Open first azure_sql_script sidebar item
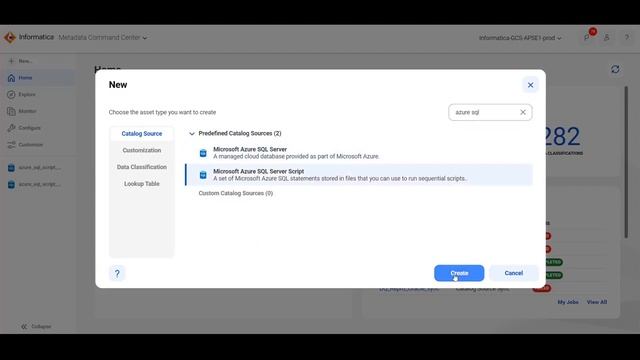This screenshot has height=360, width=640. tap(39, 167)
